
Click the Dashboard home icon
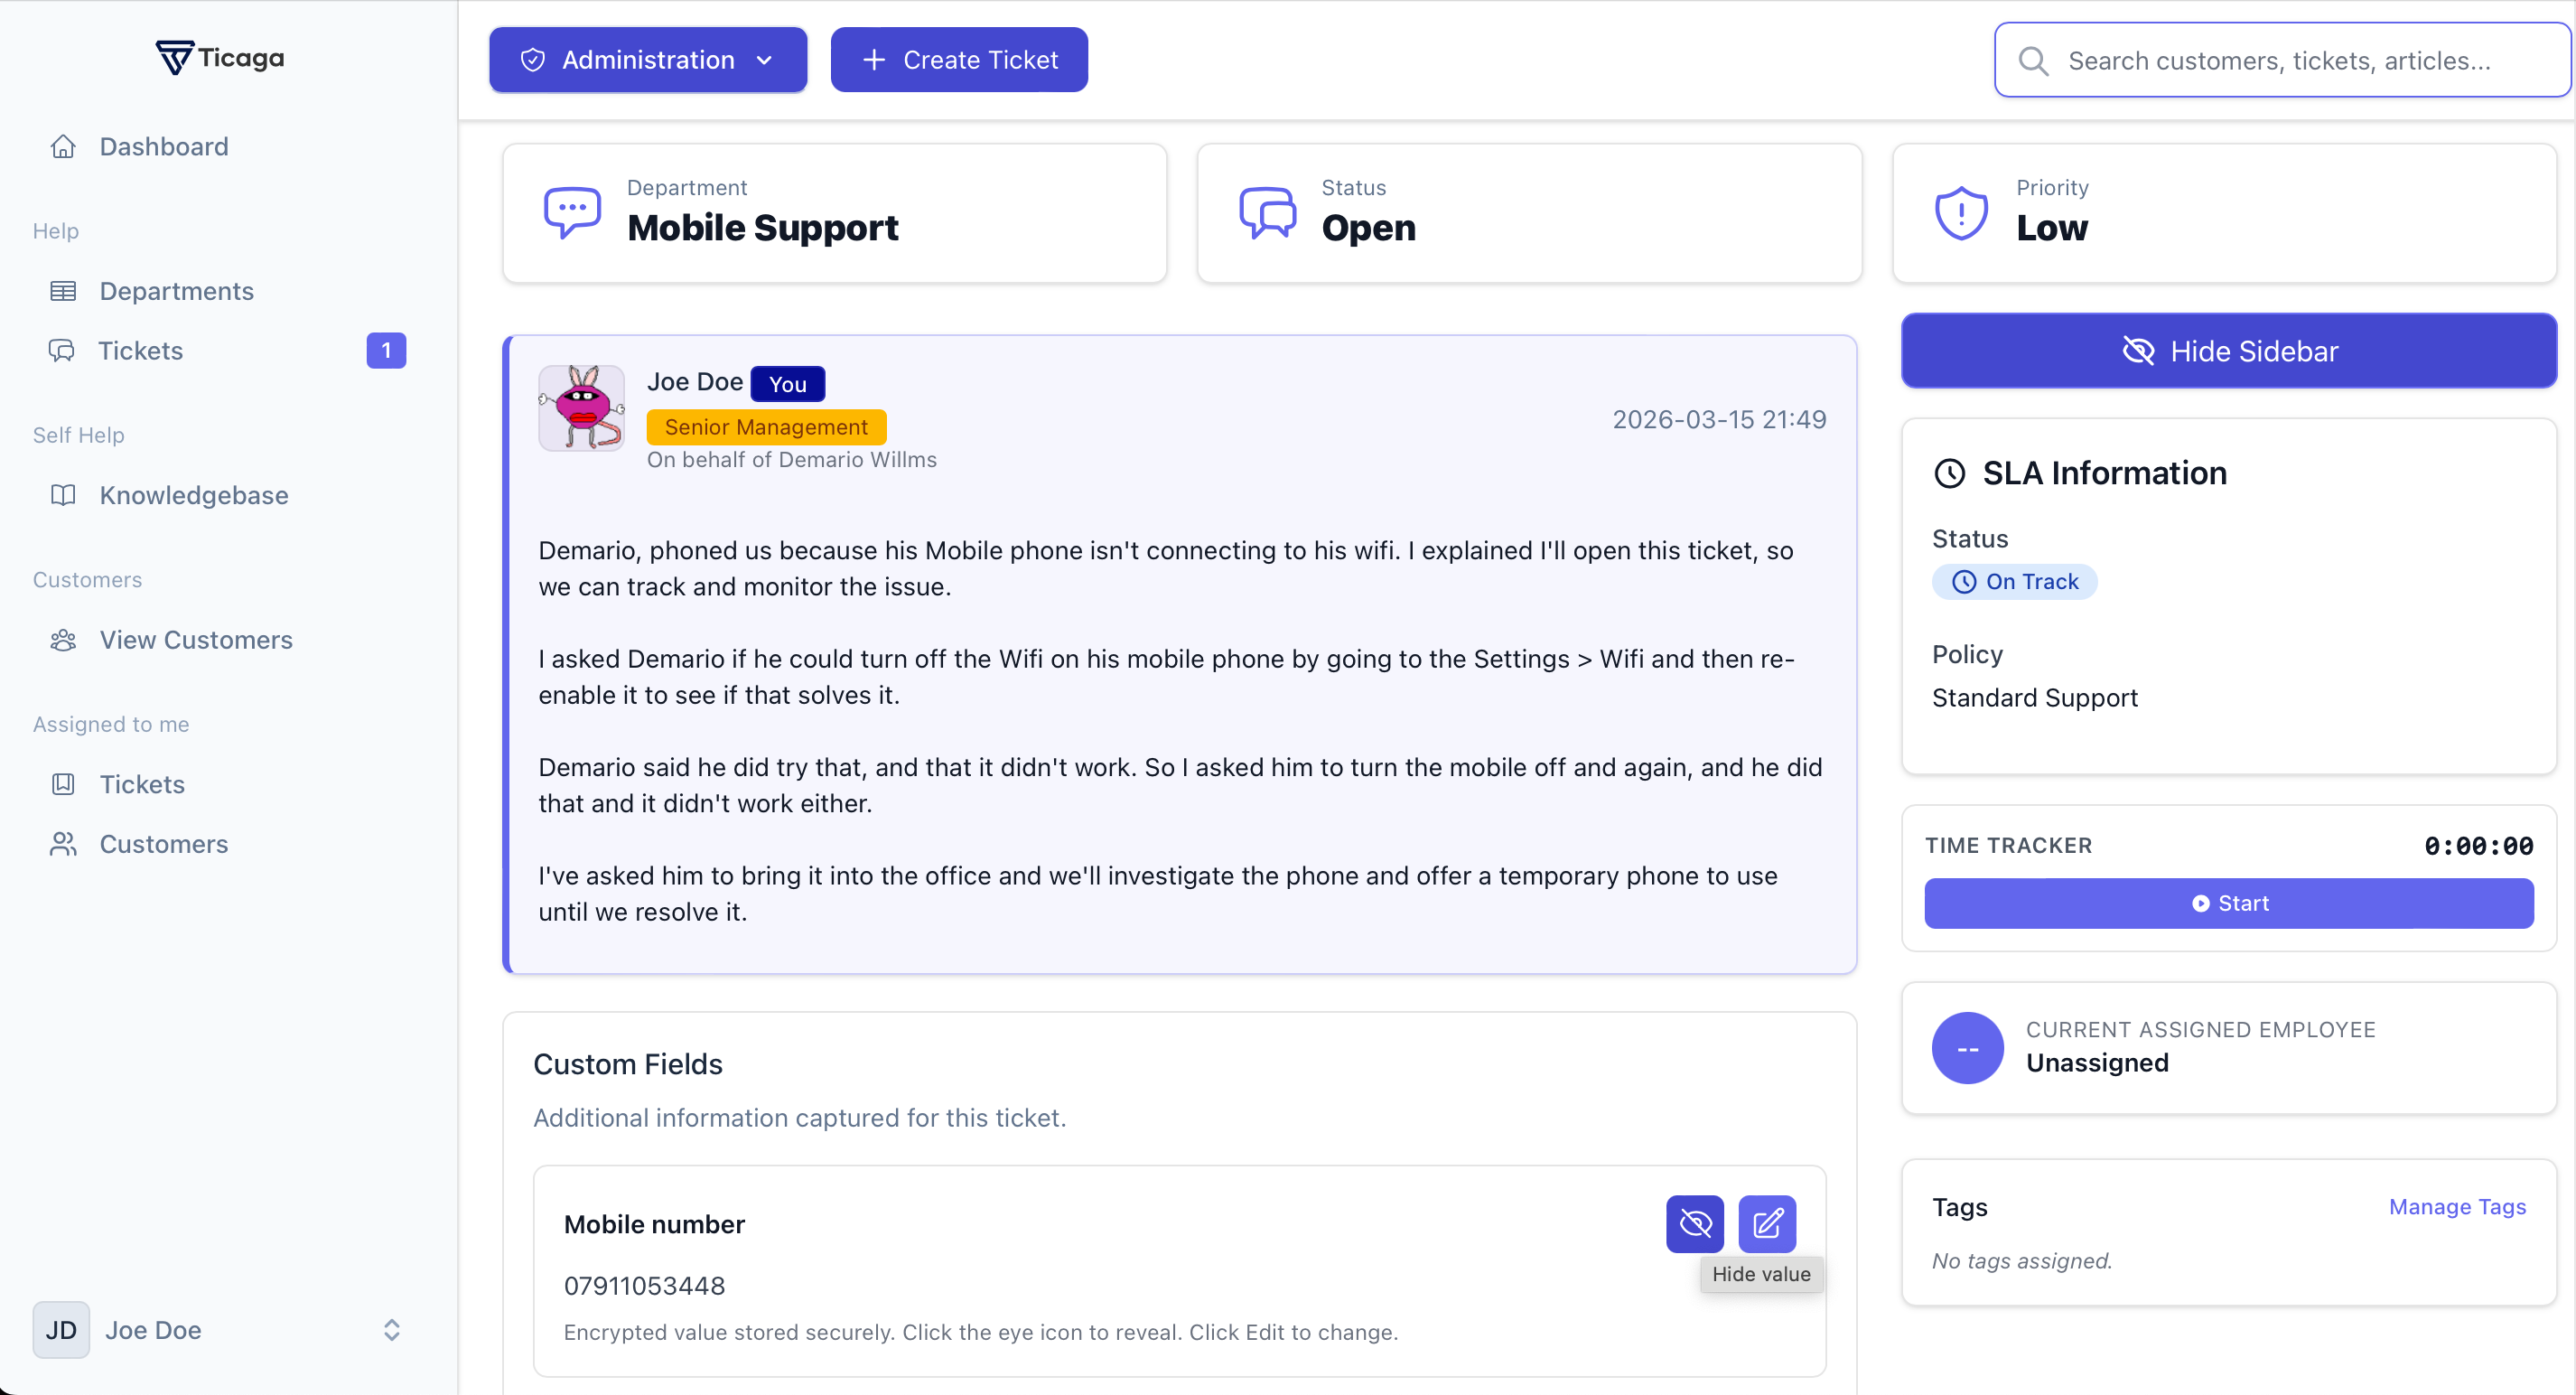[63, 147]
